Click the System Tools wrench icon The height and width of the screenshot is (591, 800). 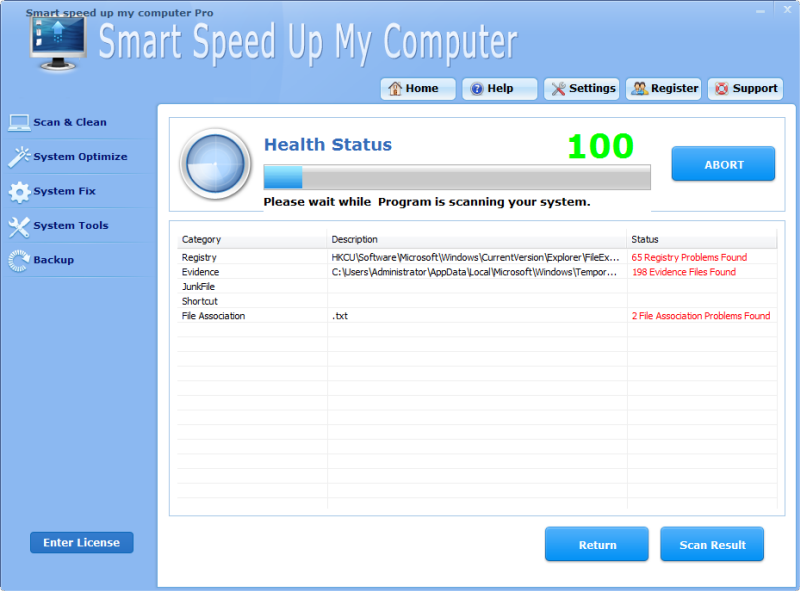(x=19, y=227)
